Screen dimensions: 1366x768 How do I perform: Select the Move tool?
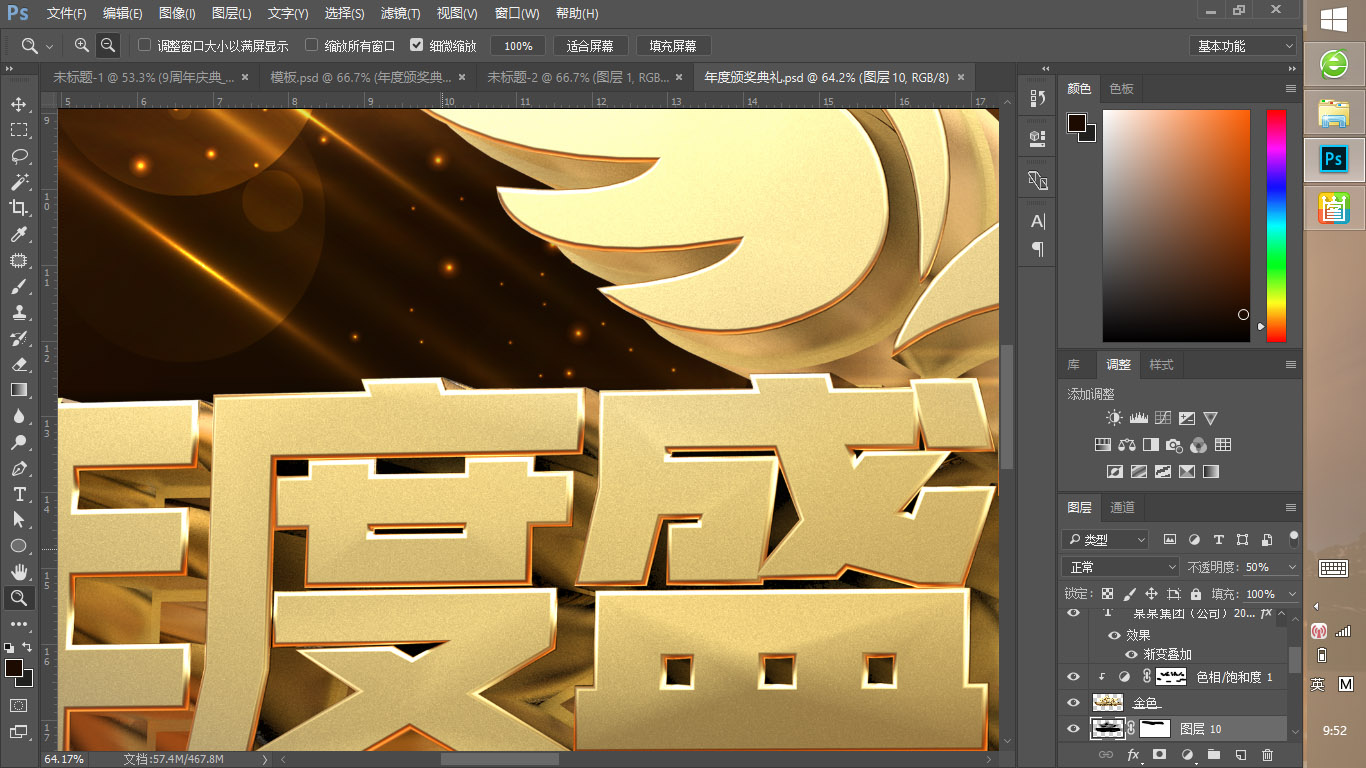[x=19, y=104]
